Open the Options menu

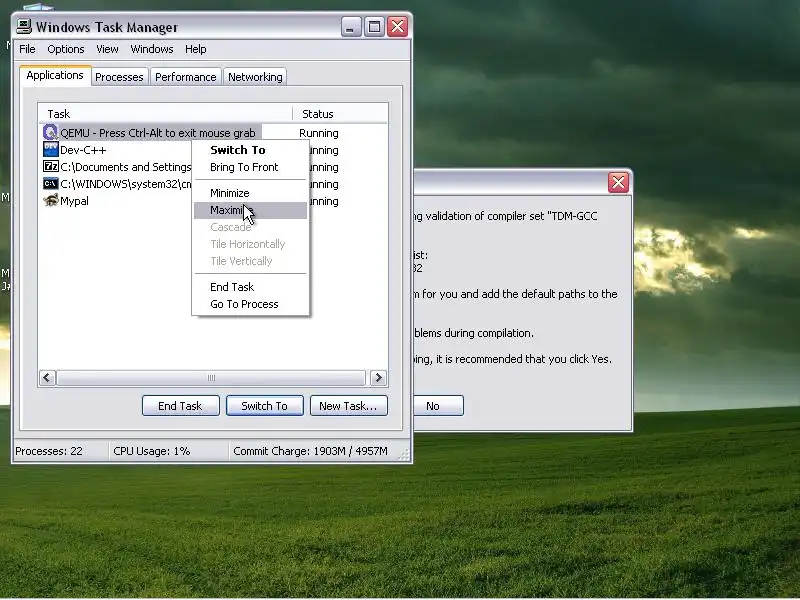tap(65, 49)
